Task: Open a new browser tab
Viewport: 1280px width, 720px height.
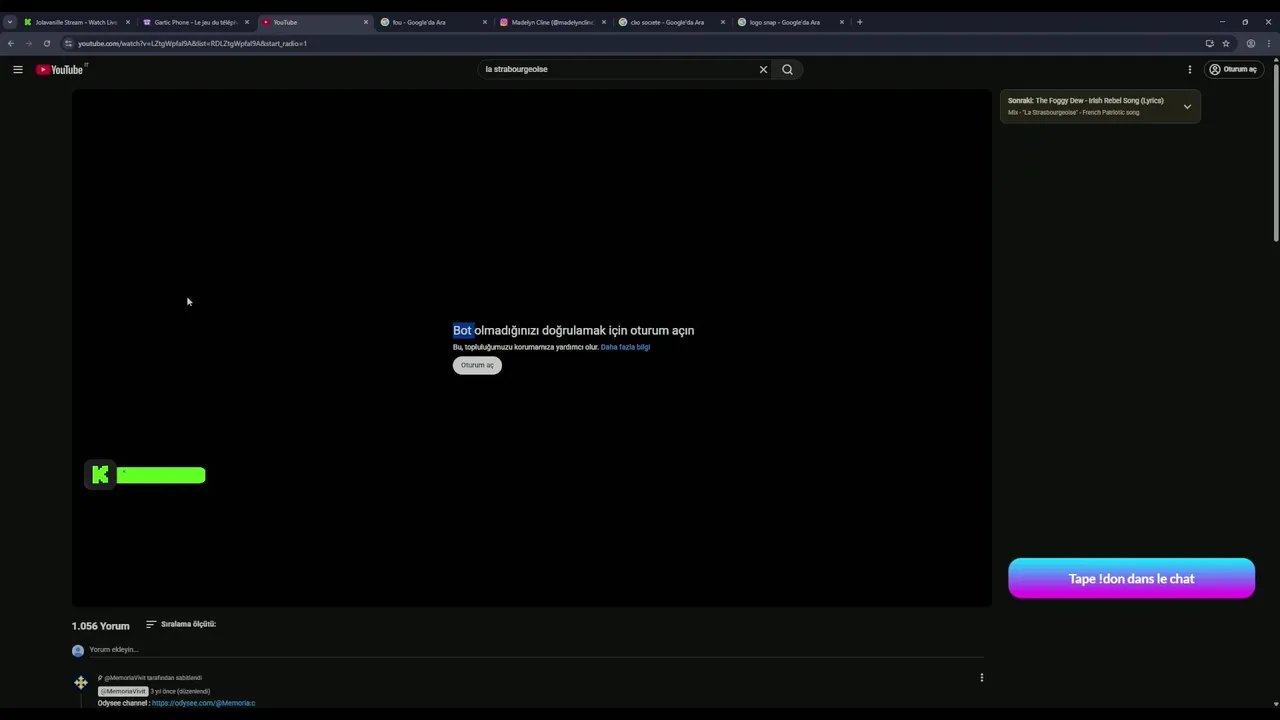Action: tap(860, 22)
